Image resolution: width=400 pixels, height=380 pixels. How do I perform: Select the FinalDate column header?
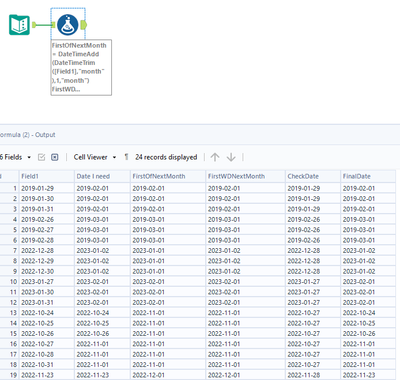point(368,176)
